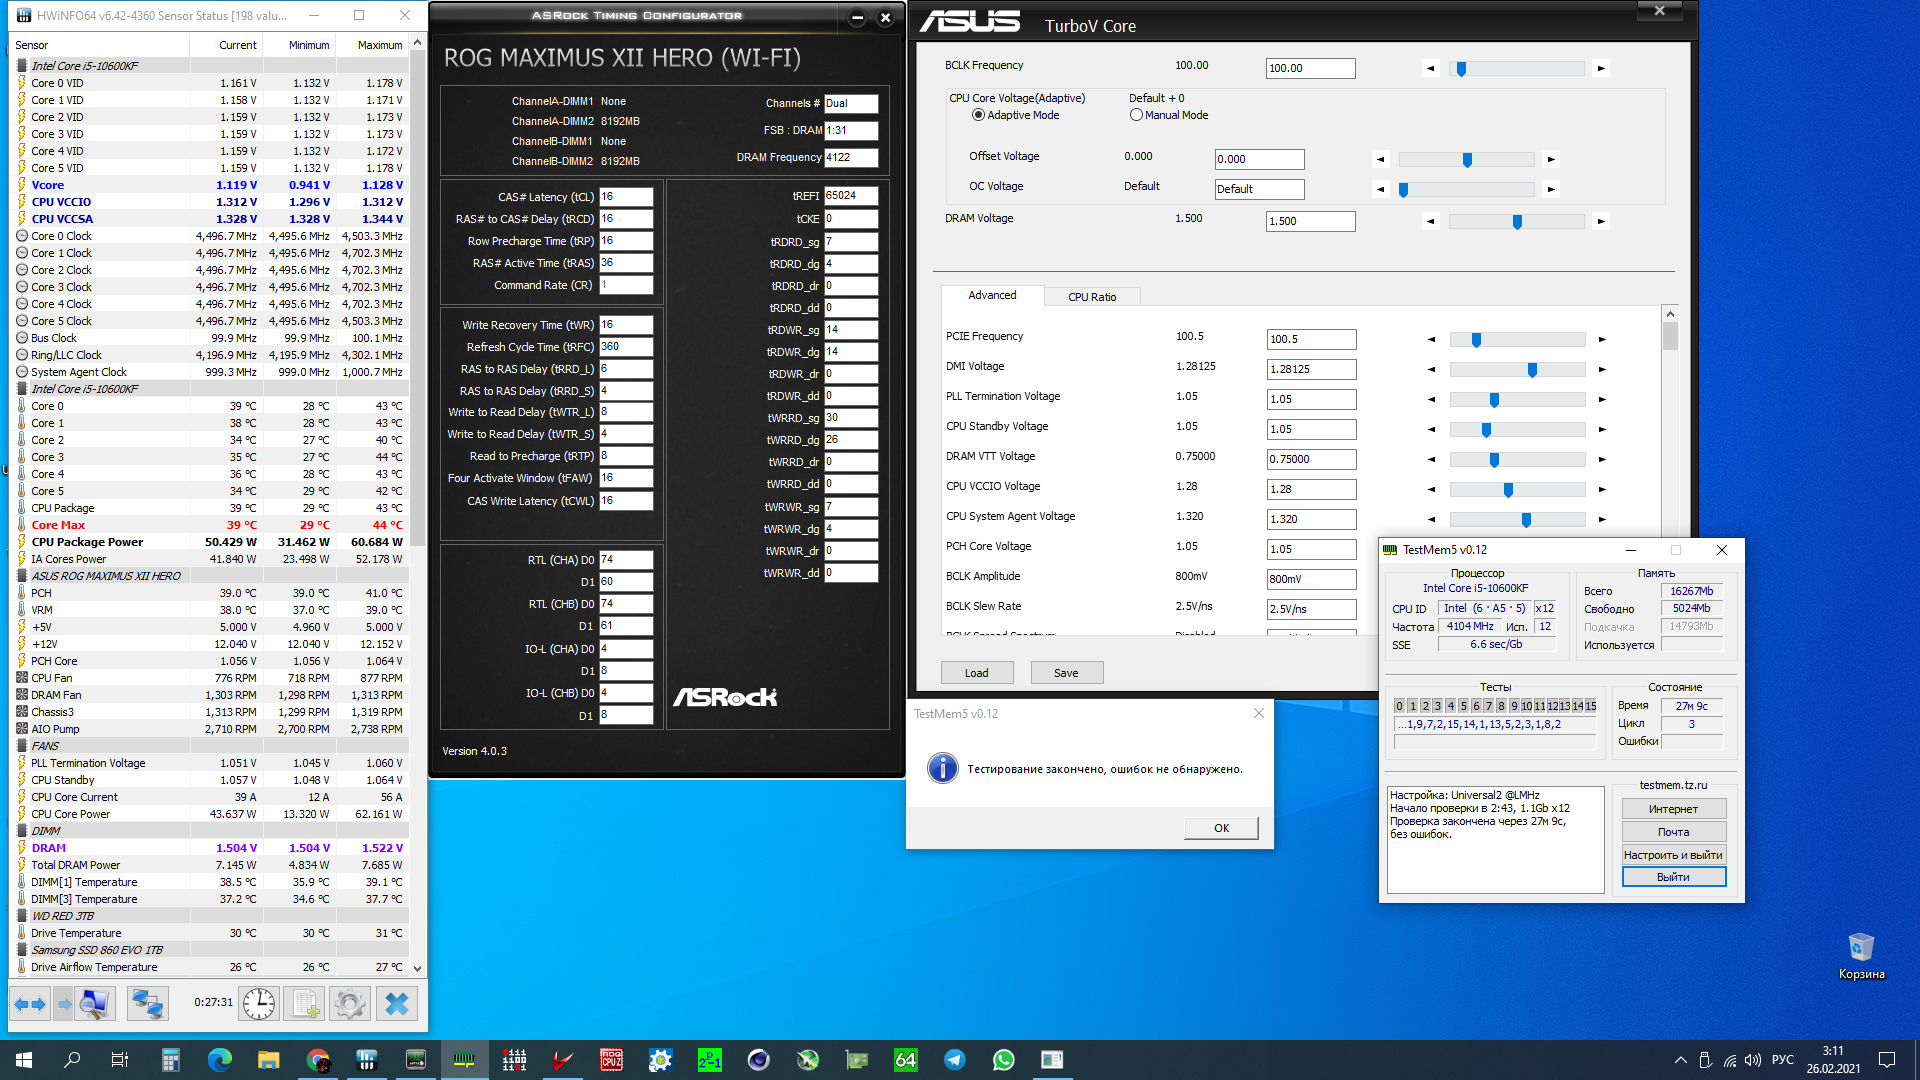The height and width of the screenshot is (1080, 1920).
Task: Select the Advanced tab in TurboV
Action: coord(992,295)
